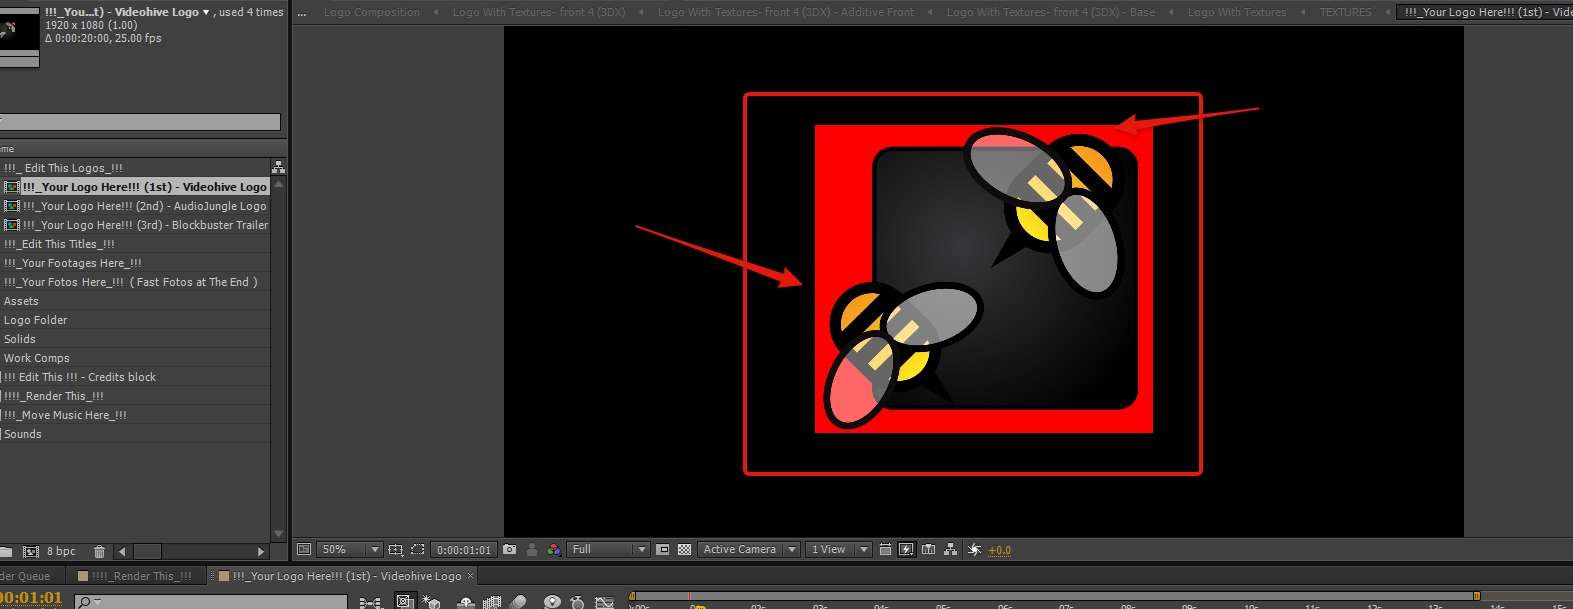This screenshot has height=609, width=1573.
Task: Select the Solids folder
Action: pyautogui.click(x=20, y=339)
